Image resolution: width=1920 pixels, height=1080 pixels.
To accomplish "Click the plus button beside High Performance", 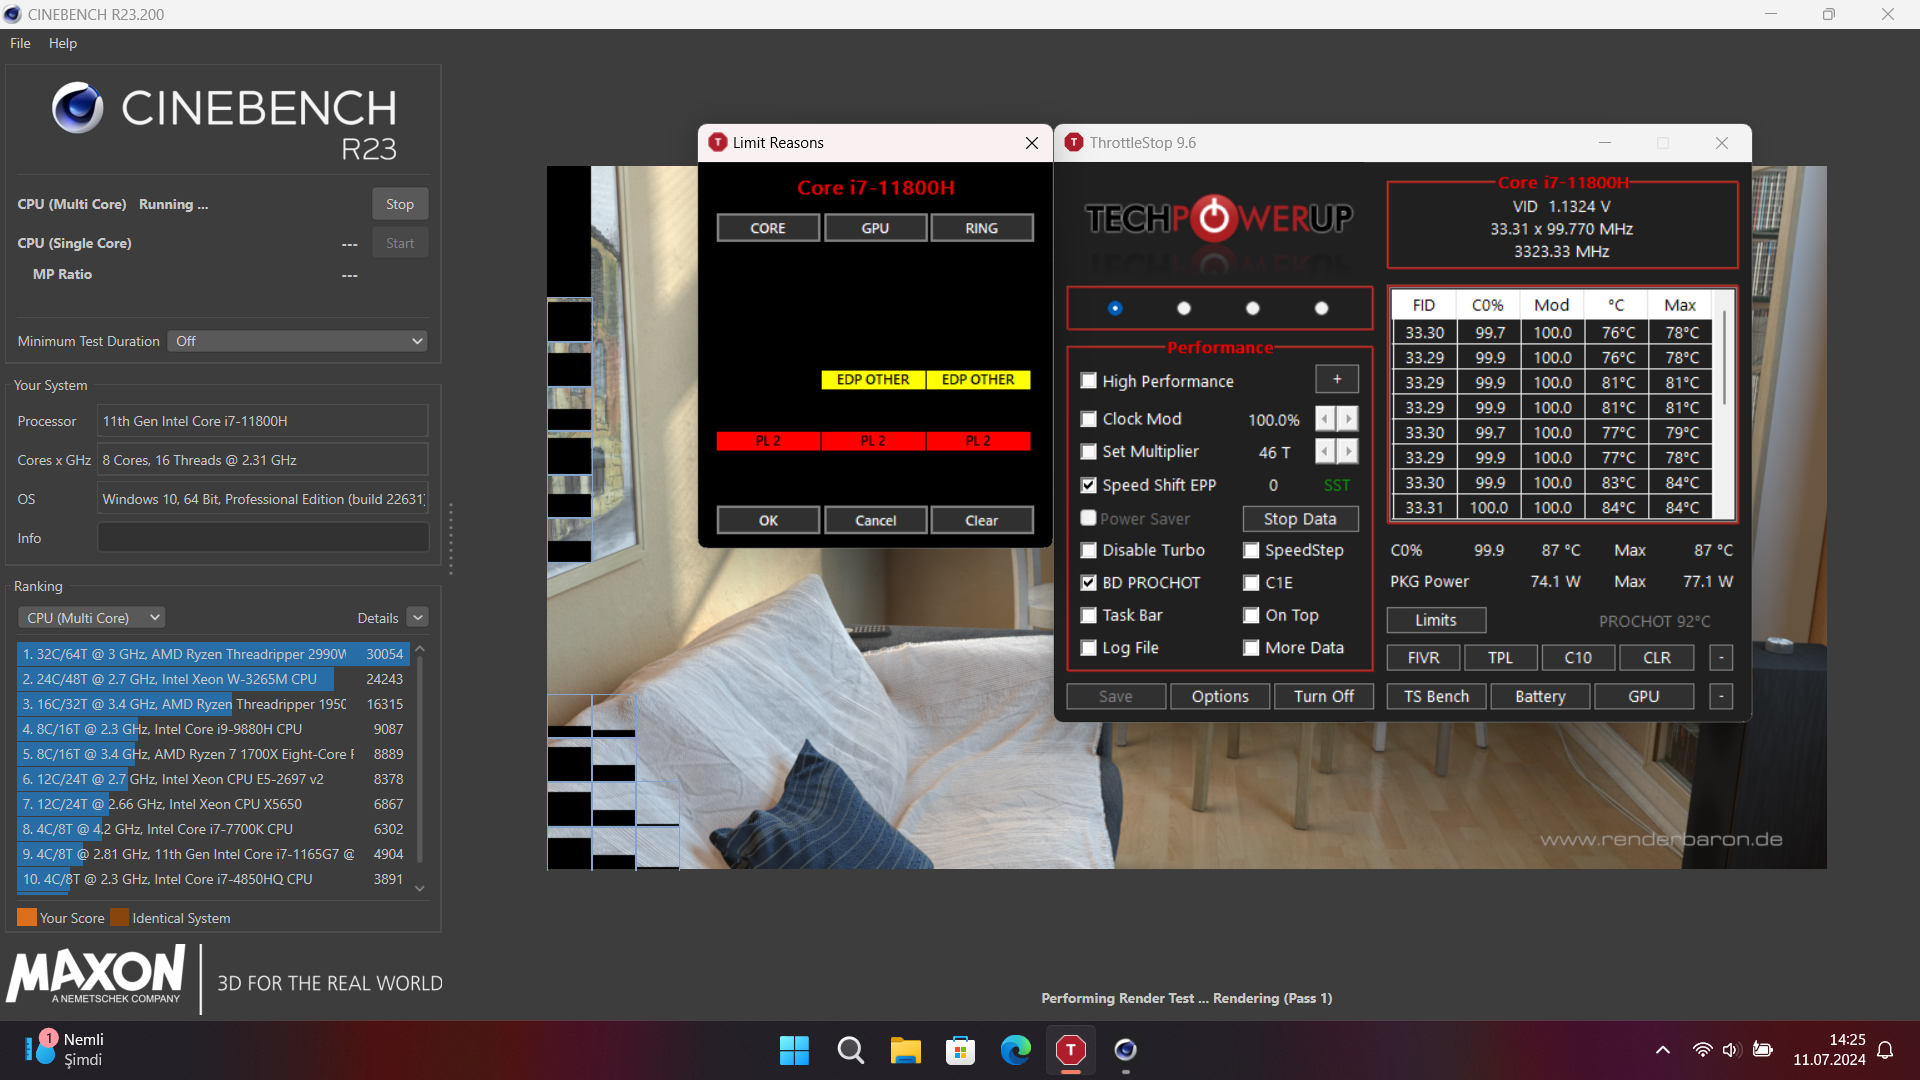I will coord(1336,379).
